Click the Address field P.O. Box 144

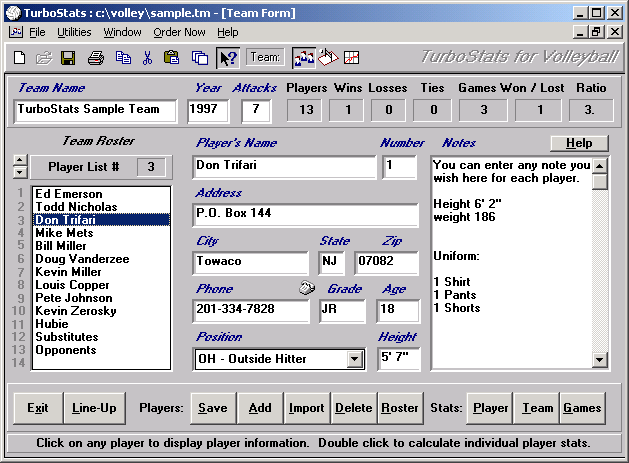click(x=305, y=215)
